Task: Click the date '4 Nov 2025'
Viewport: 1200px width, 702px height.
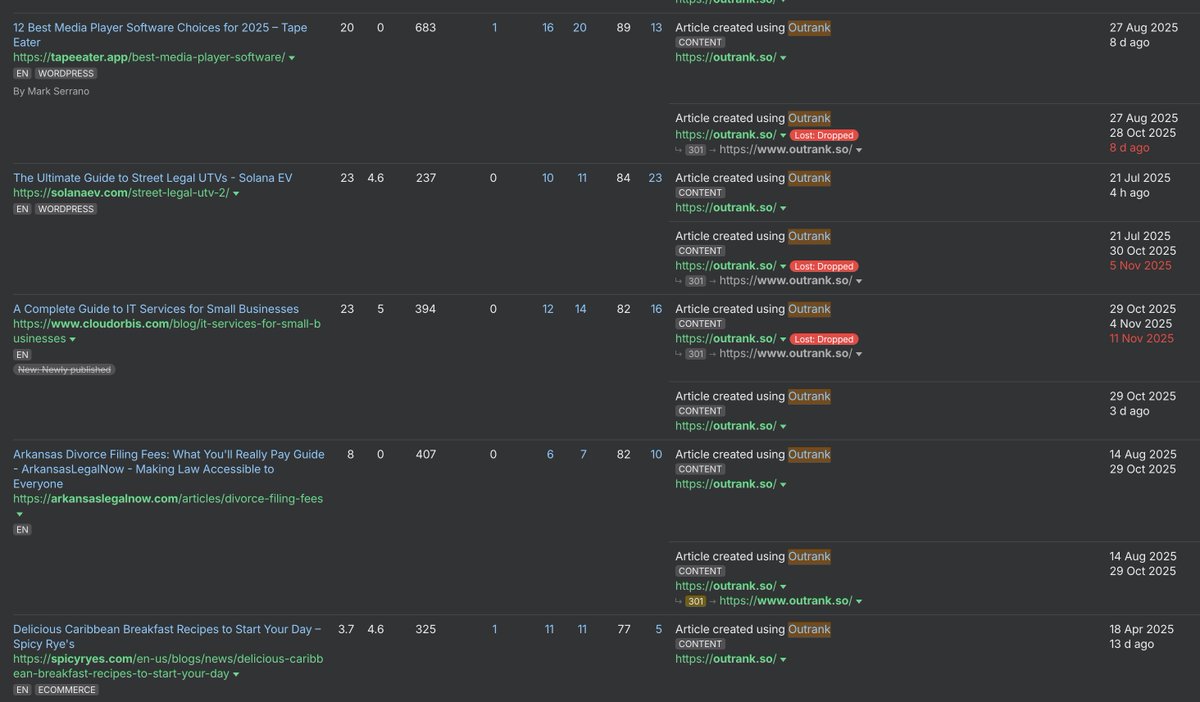Action: pyautogui.click(x=1140, y=324)
